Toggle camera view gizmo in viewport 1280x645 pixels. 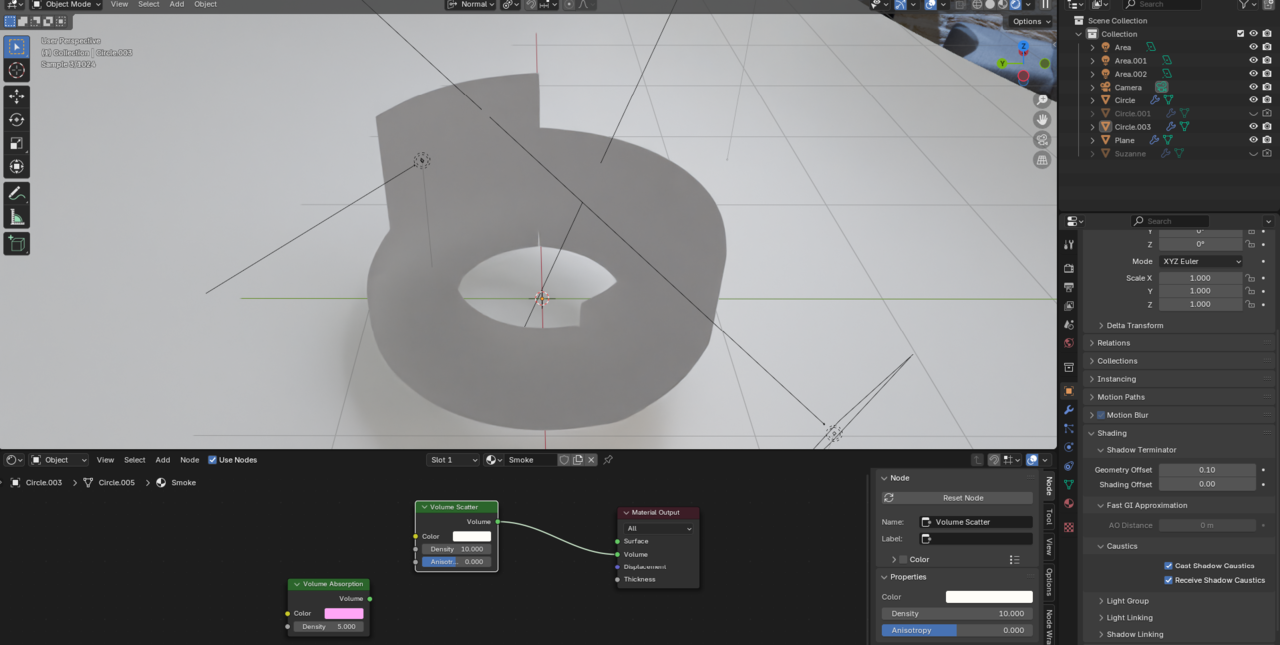tap(1042, 140)
